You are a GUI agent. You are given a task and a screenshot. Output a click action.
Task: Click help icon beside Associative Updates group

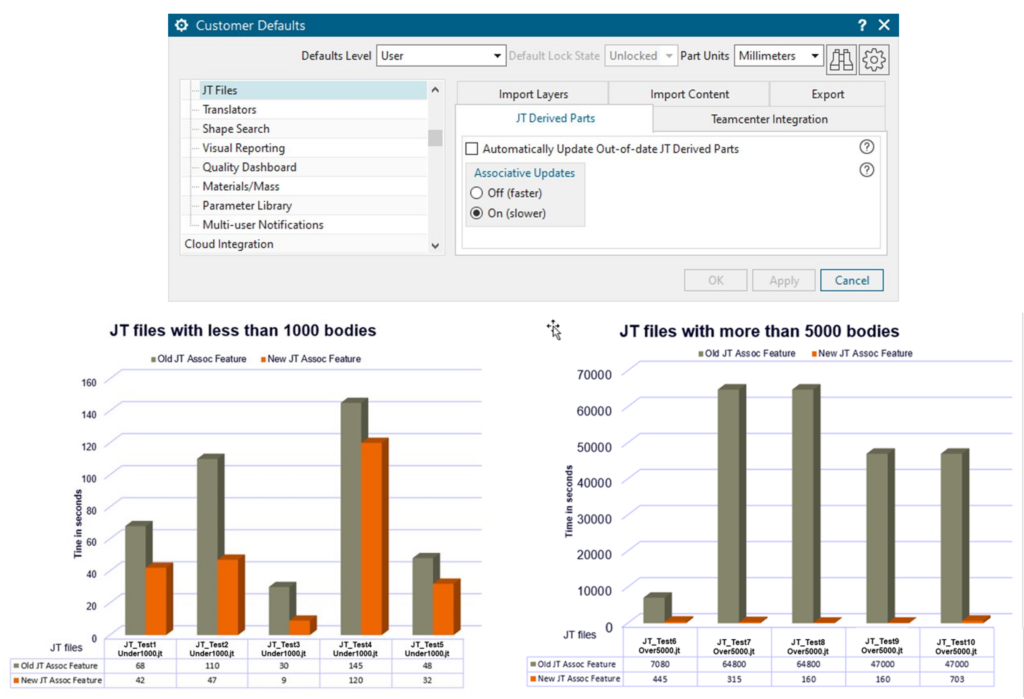click(x=867, y=170)
